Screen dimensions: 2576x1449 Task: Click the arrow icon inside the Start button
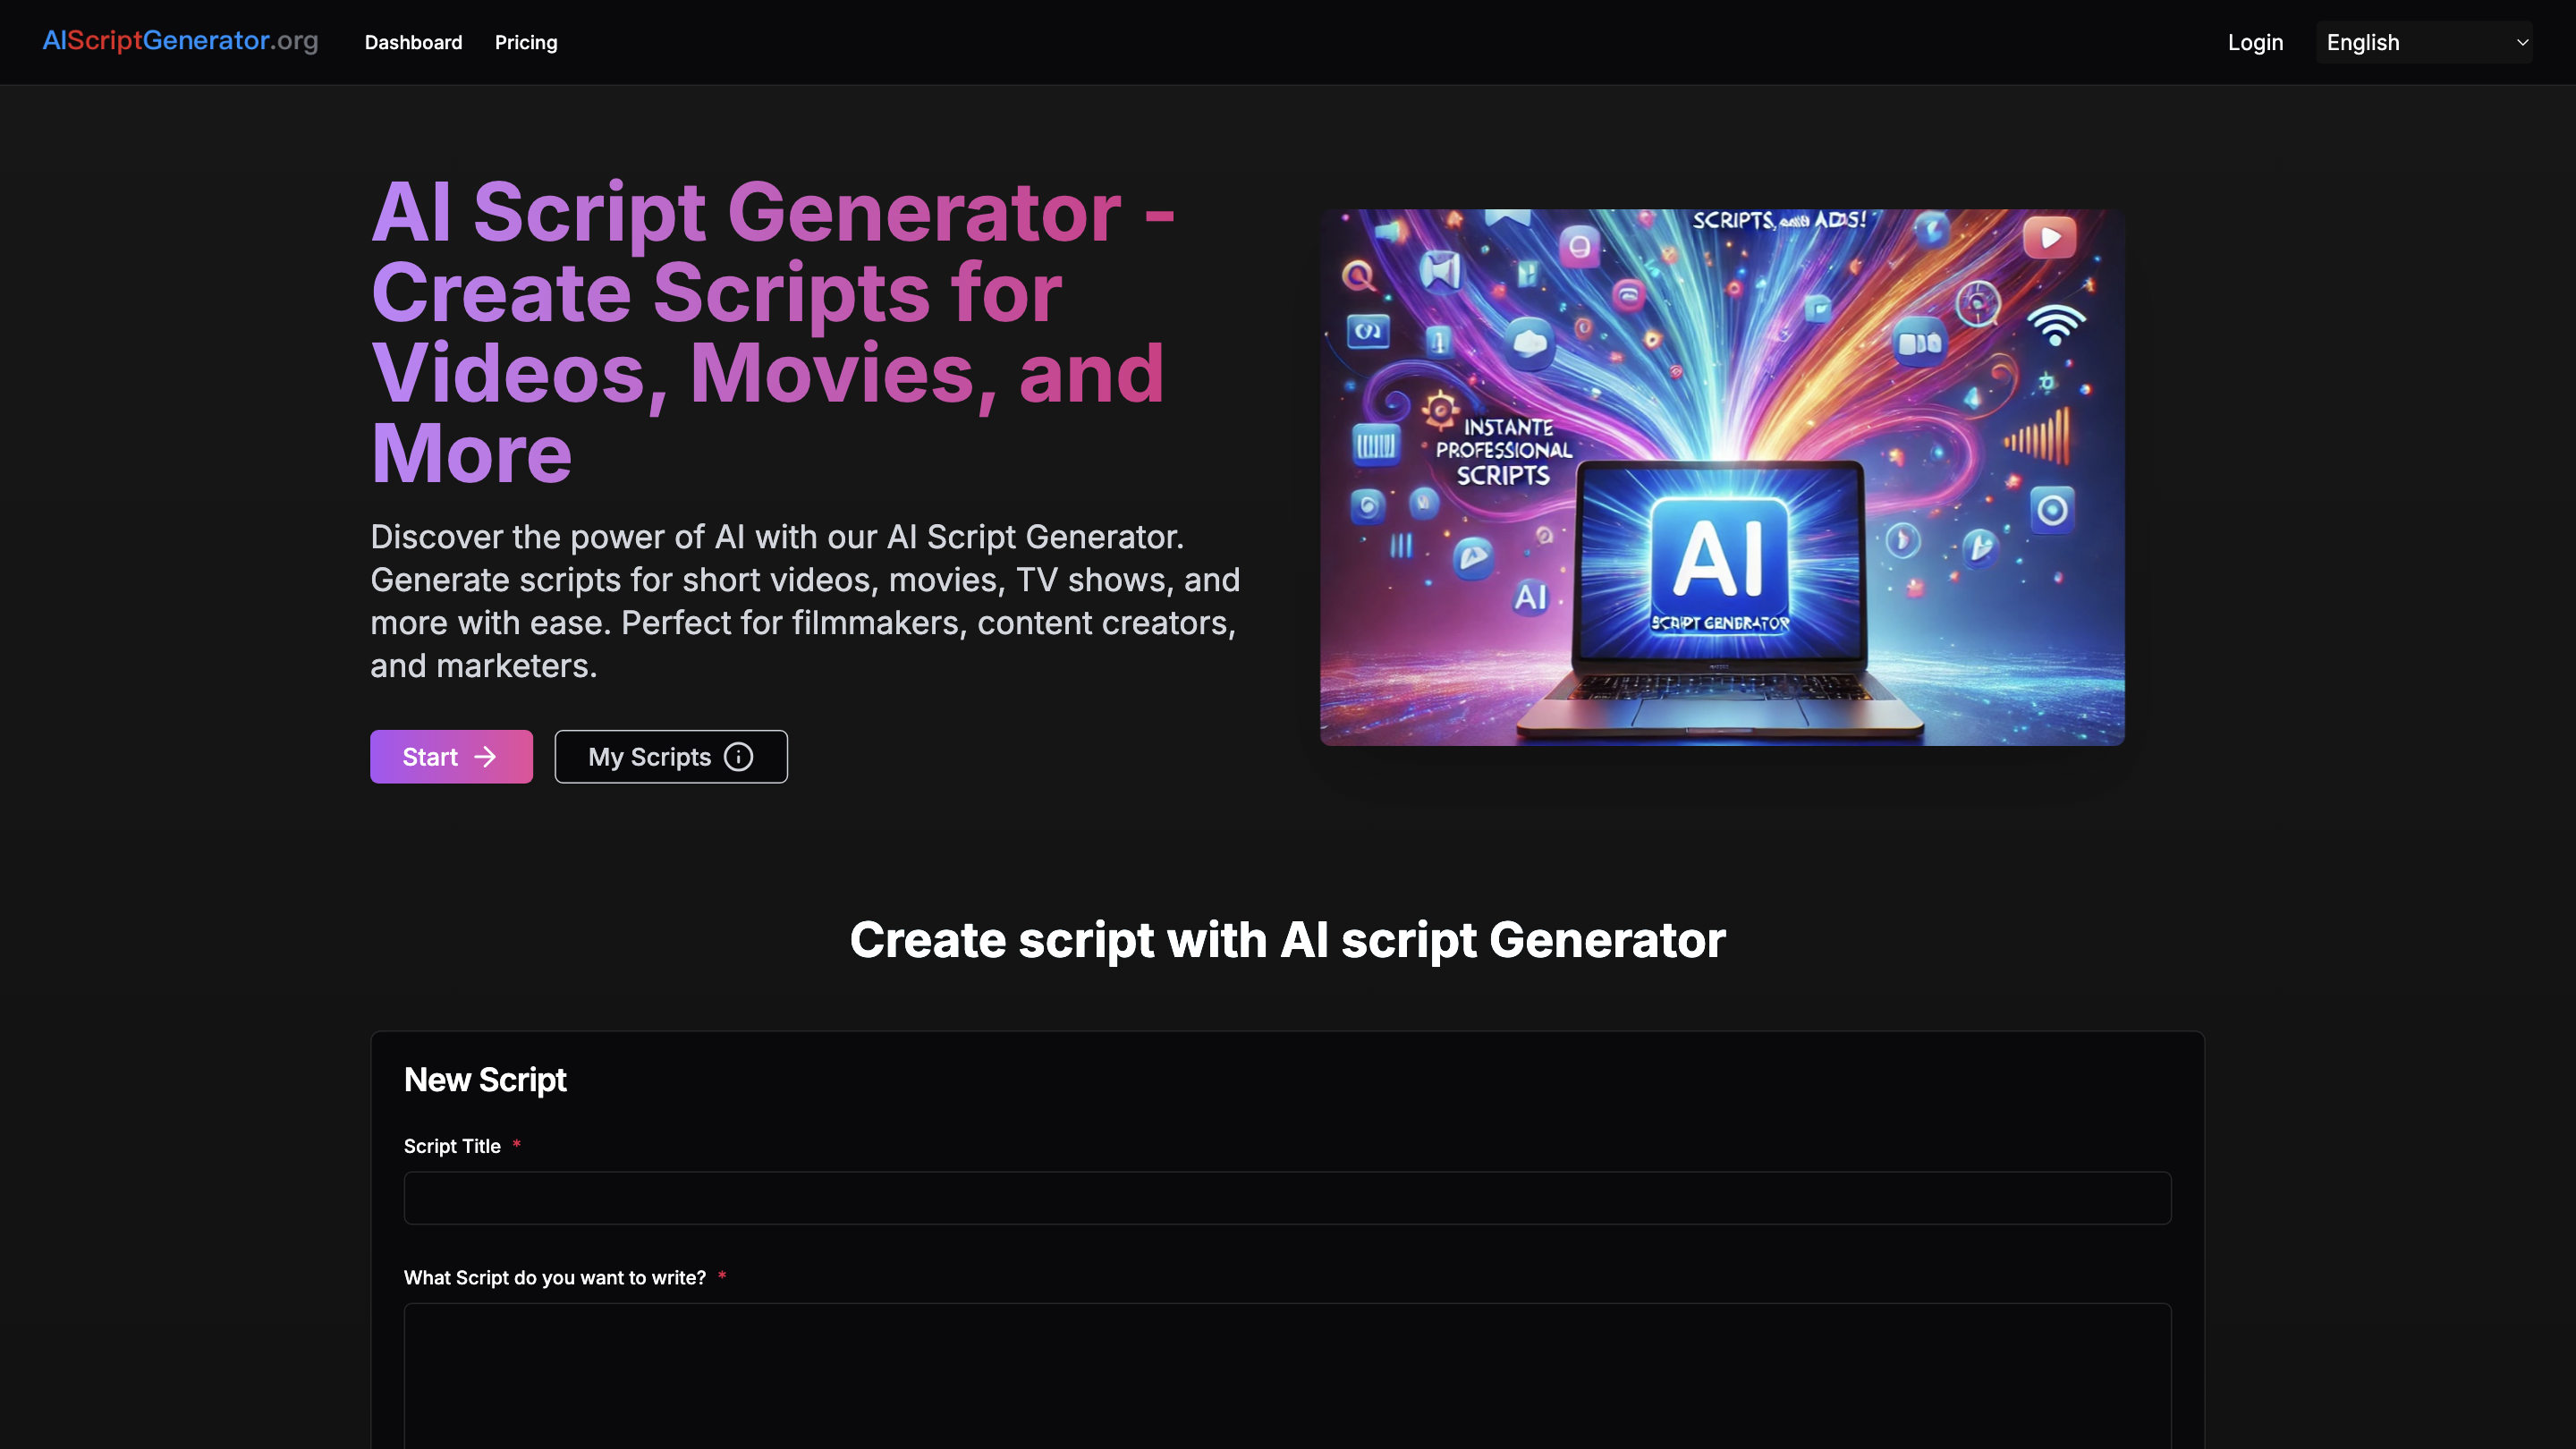(x=485, y=757)
